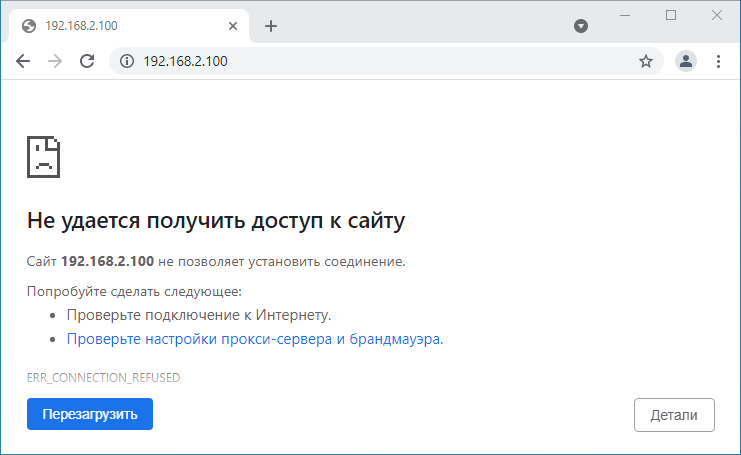Image resolution: width=741 pixels, height=455 pixels.
Task: Minimize the browser window
Action: click(625, 16)
